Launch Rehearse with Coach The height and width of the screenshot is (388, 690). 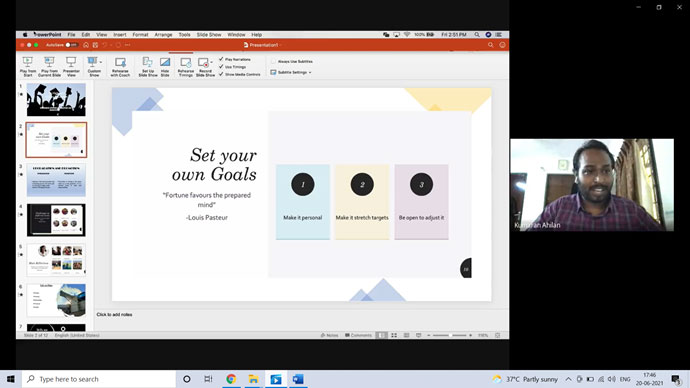tap(120, 66)
